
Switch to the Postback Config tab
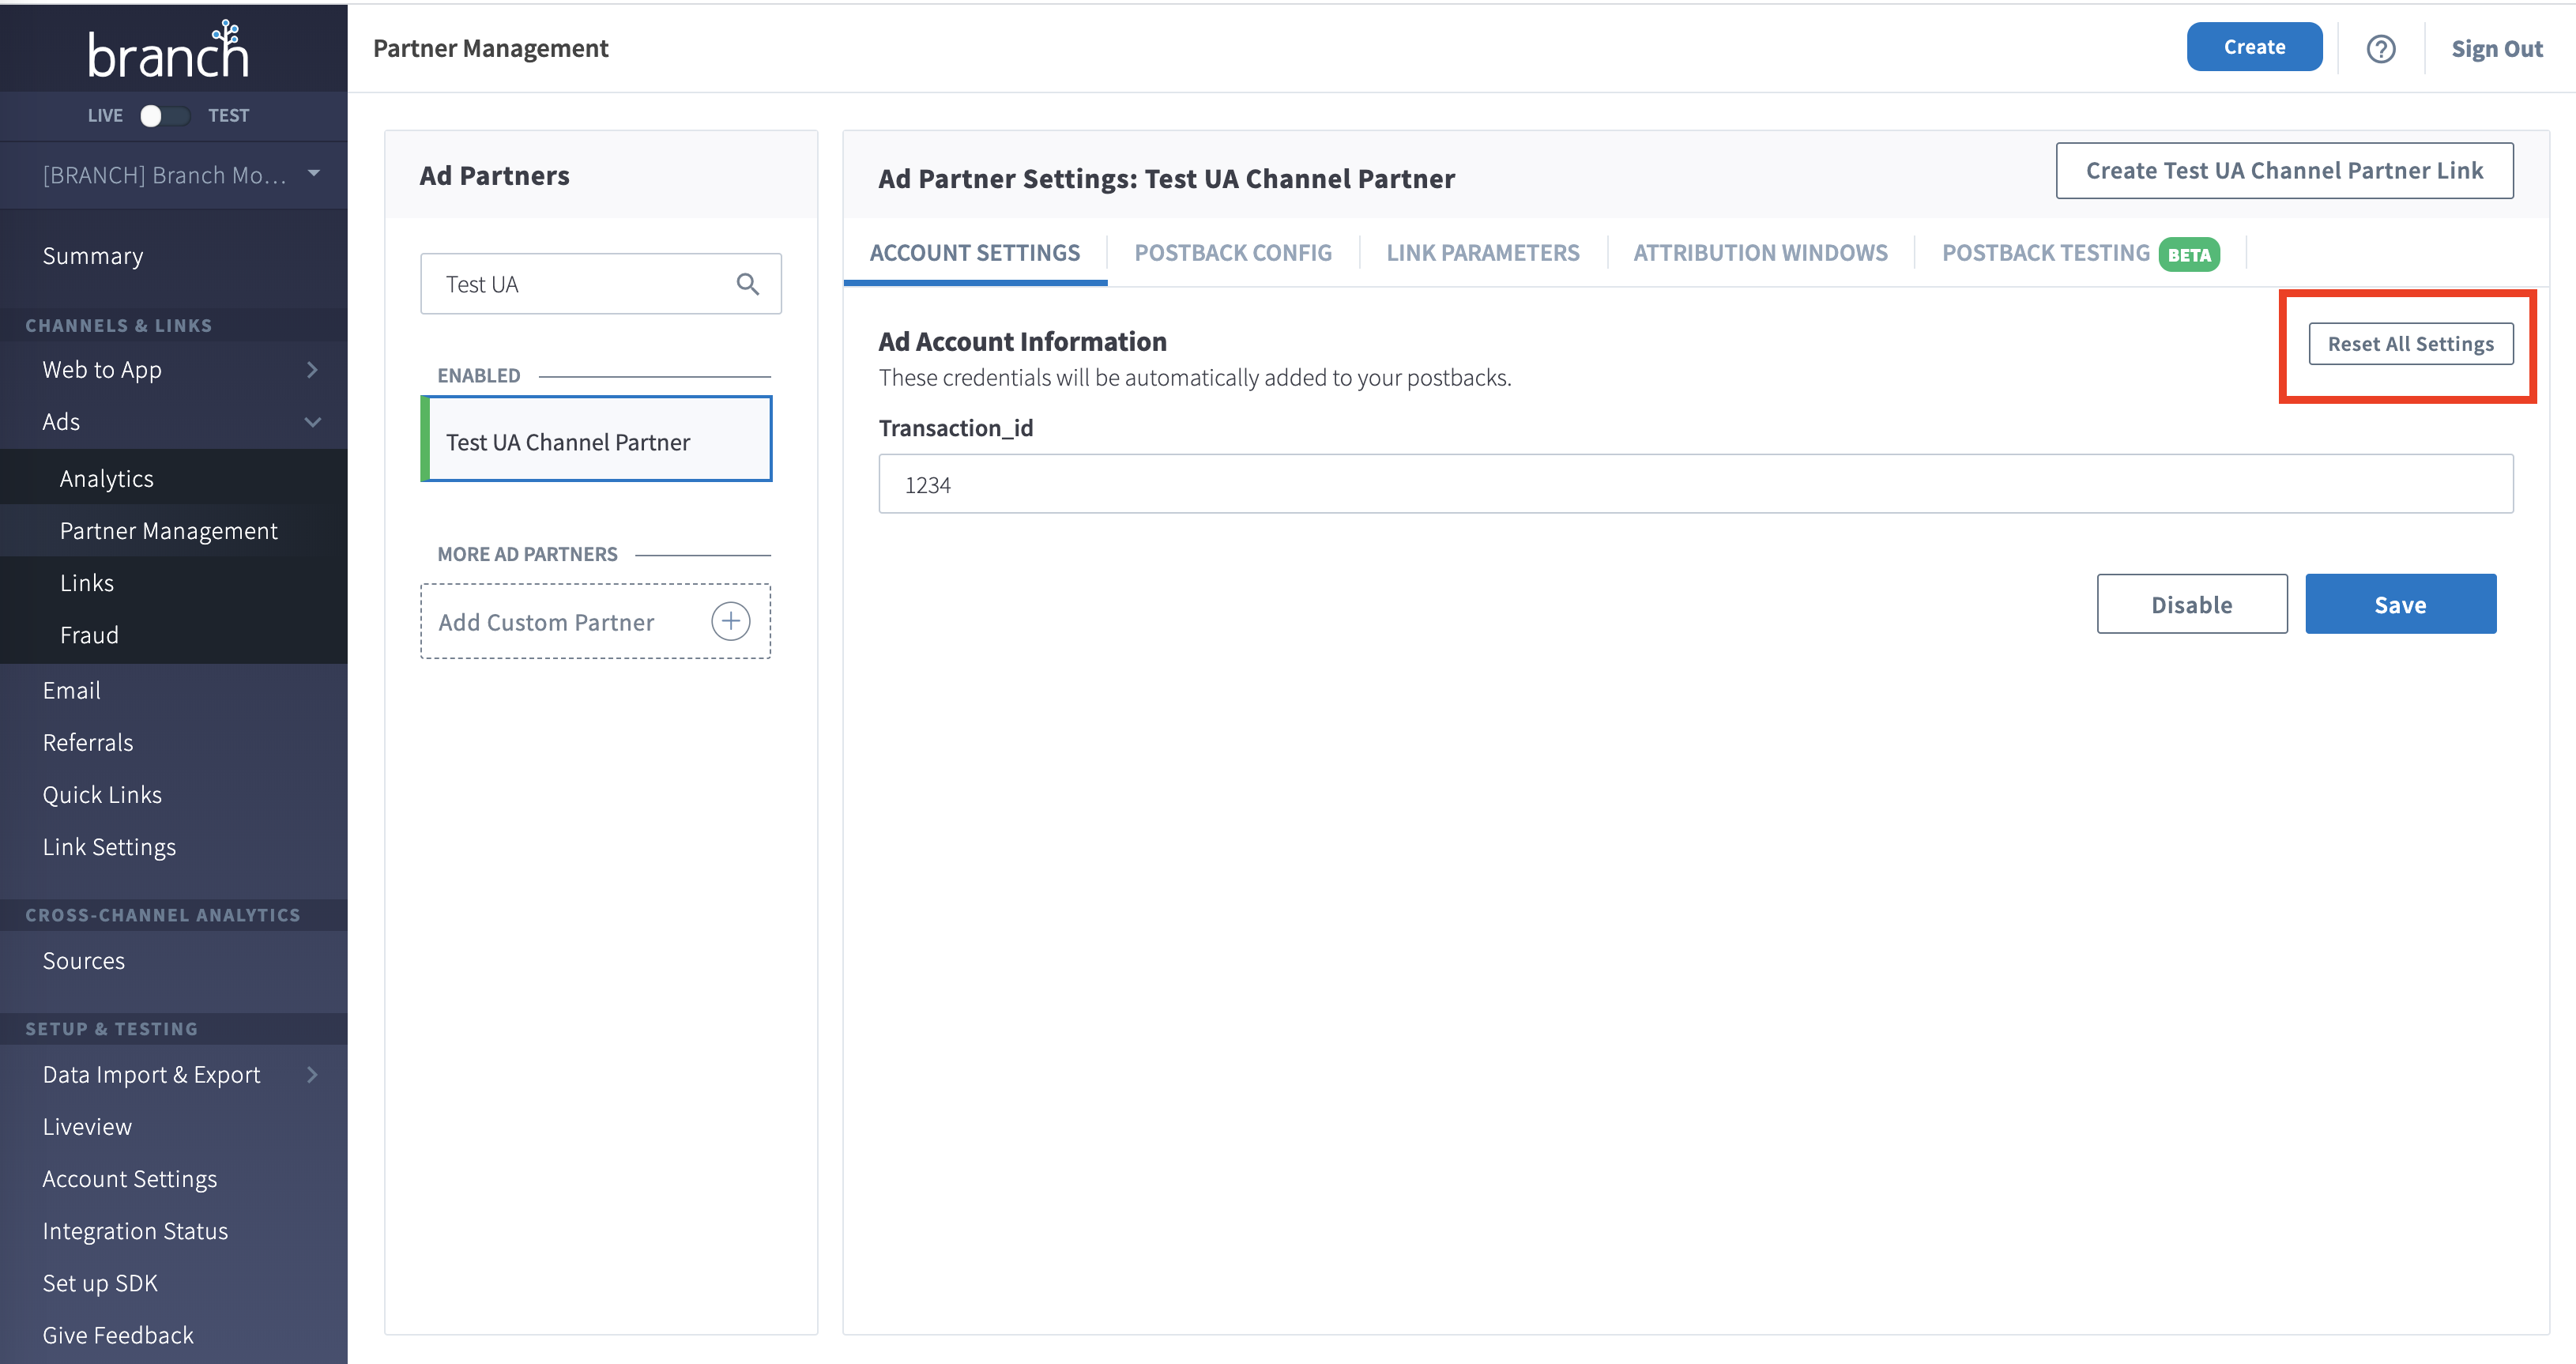coord(1232,253)
